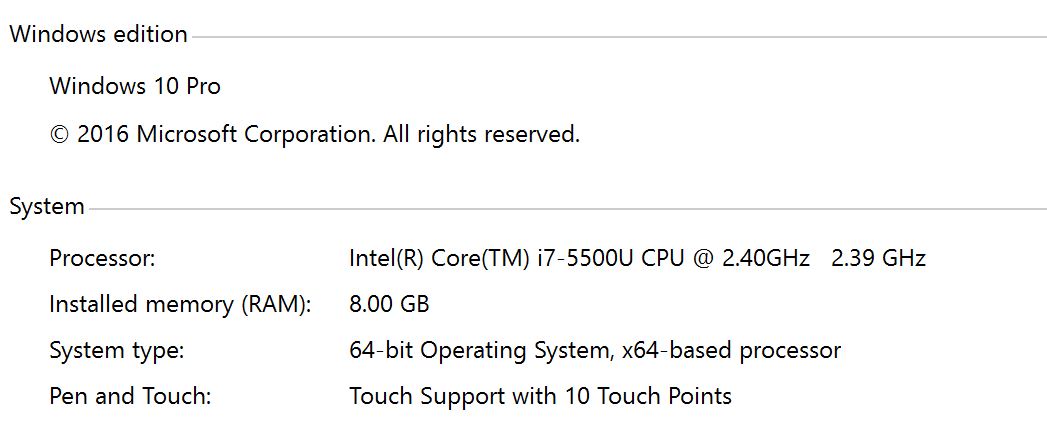Click the copyright symbol before 2016
1047x445 pixels.
pyautogui.click(x=59, y=134)
